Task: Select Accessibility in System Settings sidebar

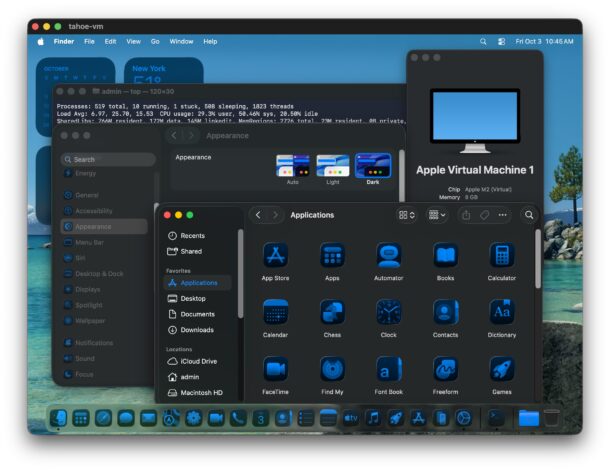Action: (x=104, y=211)
